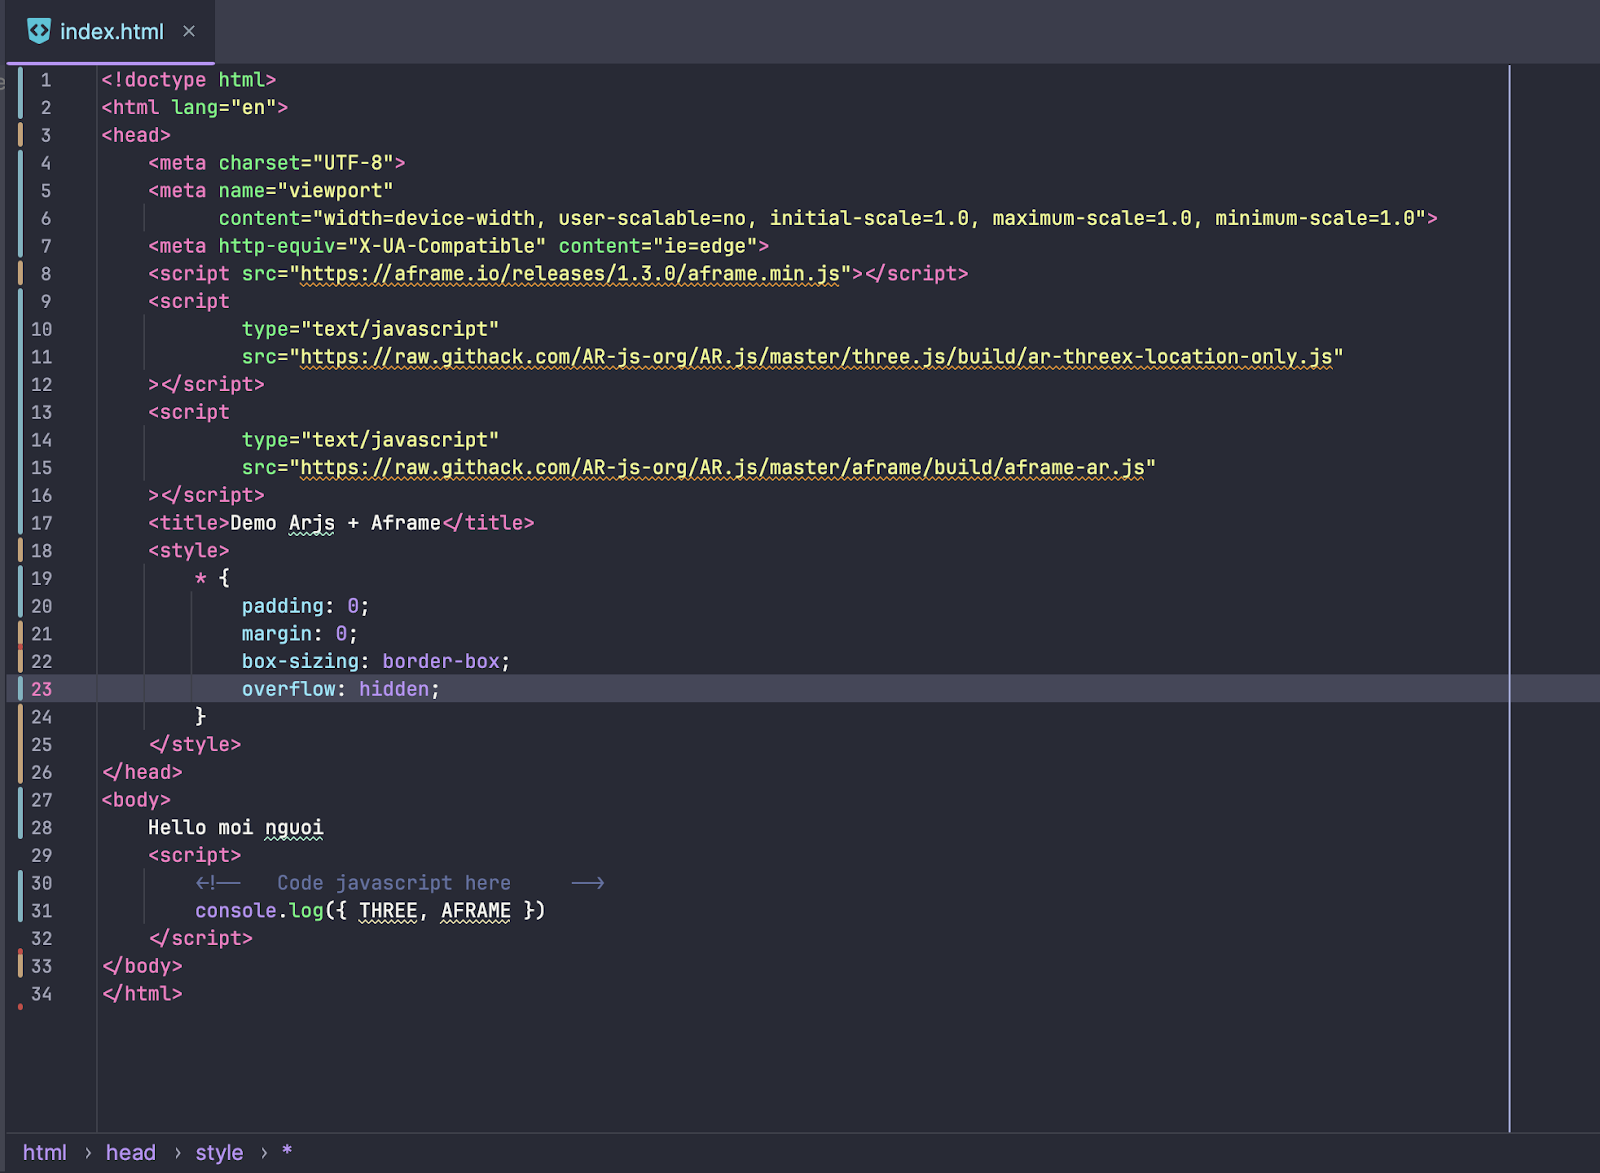
Task: Click the underlined THREE identifier
Action: coord(388,911)
